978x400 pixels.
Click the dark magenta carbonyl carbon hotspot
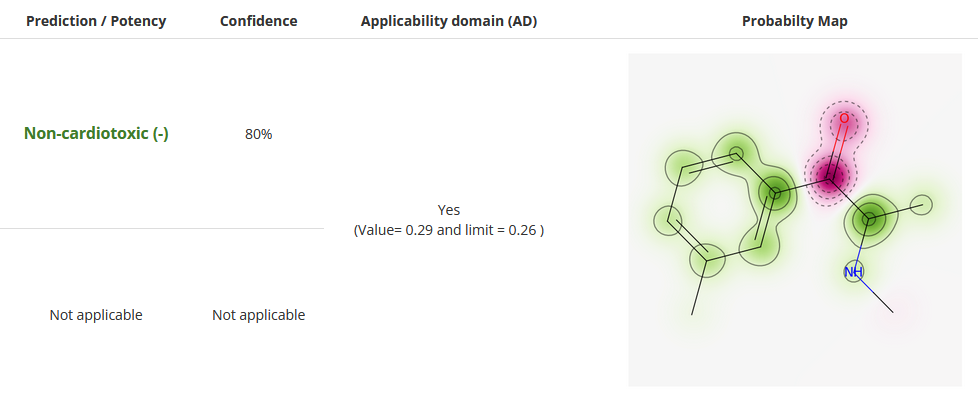pos(830,177)
